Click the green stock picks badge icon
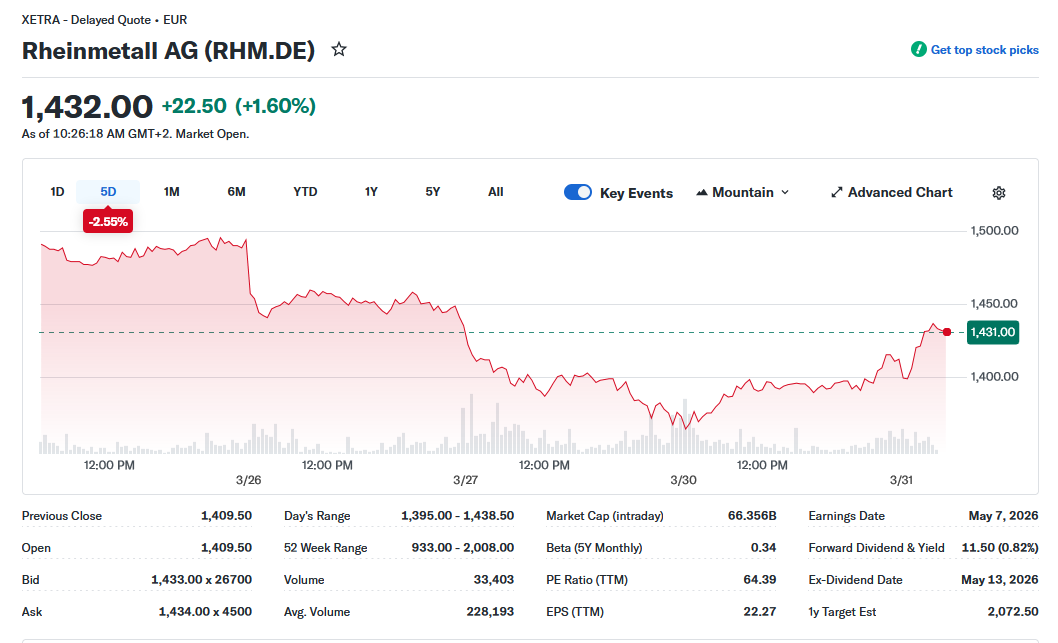This screenshot has width=1058, height=643. [x=918, y=49]
